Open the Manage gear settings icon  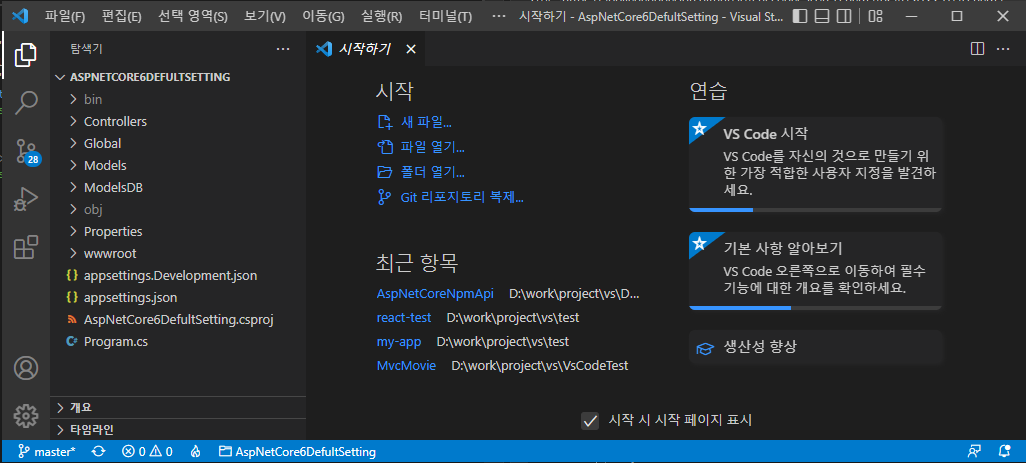coord(26,415)
